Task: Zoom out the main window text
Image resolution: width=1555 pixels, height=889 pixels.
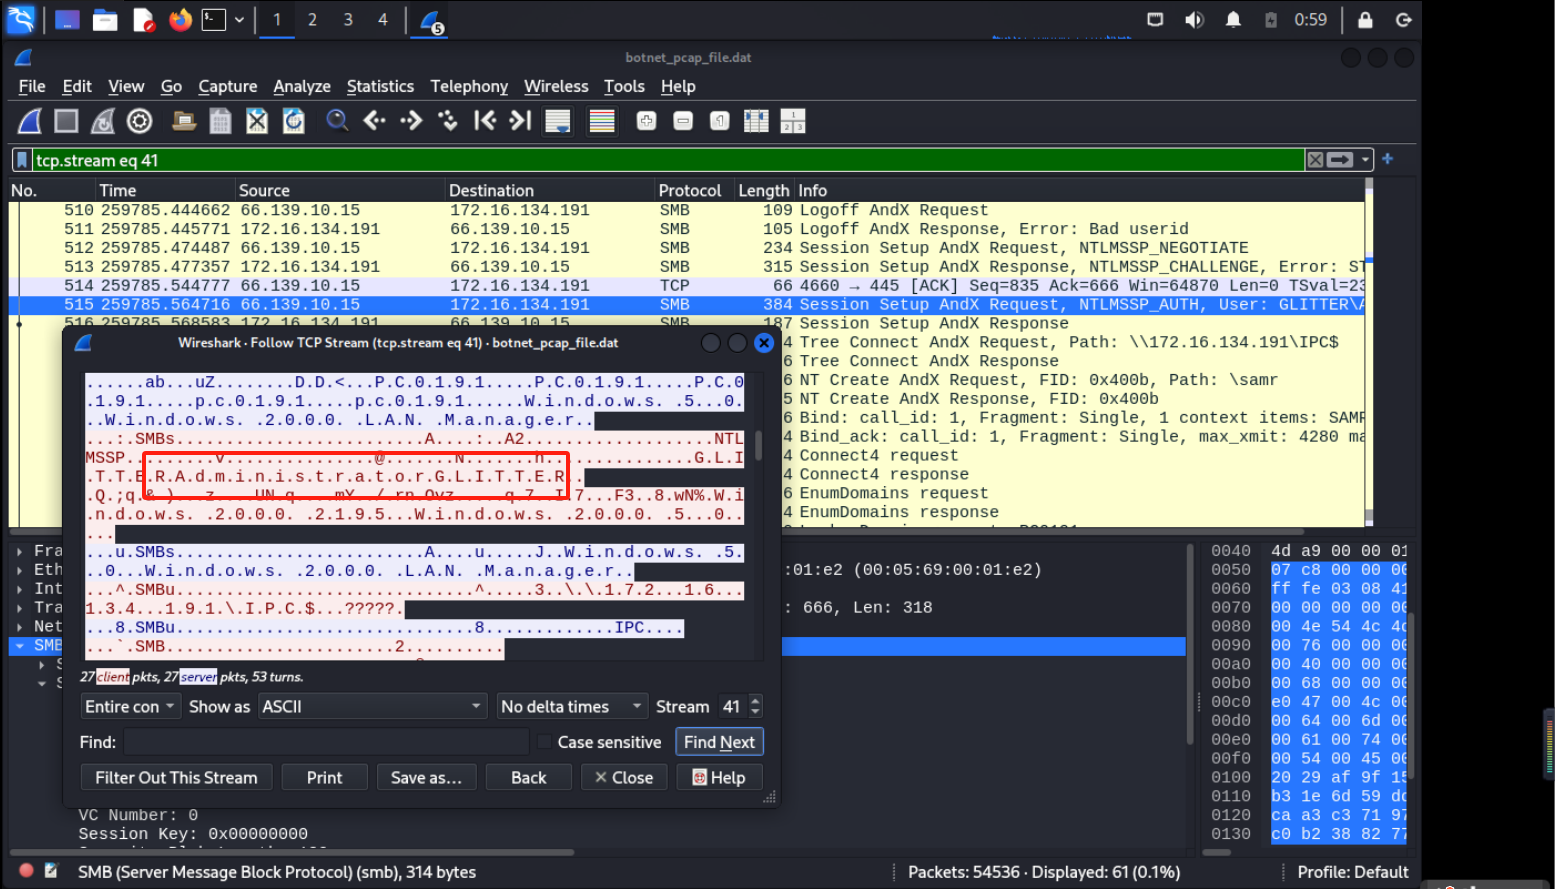Action: coord(683,121)
